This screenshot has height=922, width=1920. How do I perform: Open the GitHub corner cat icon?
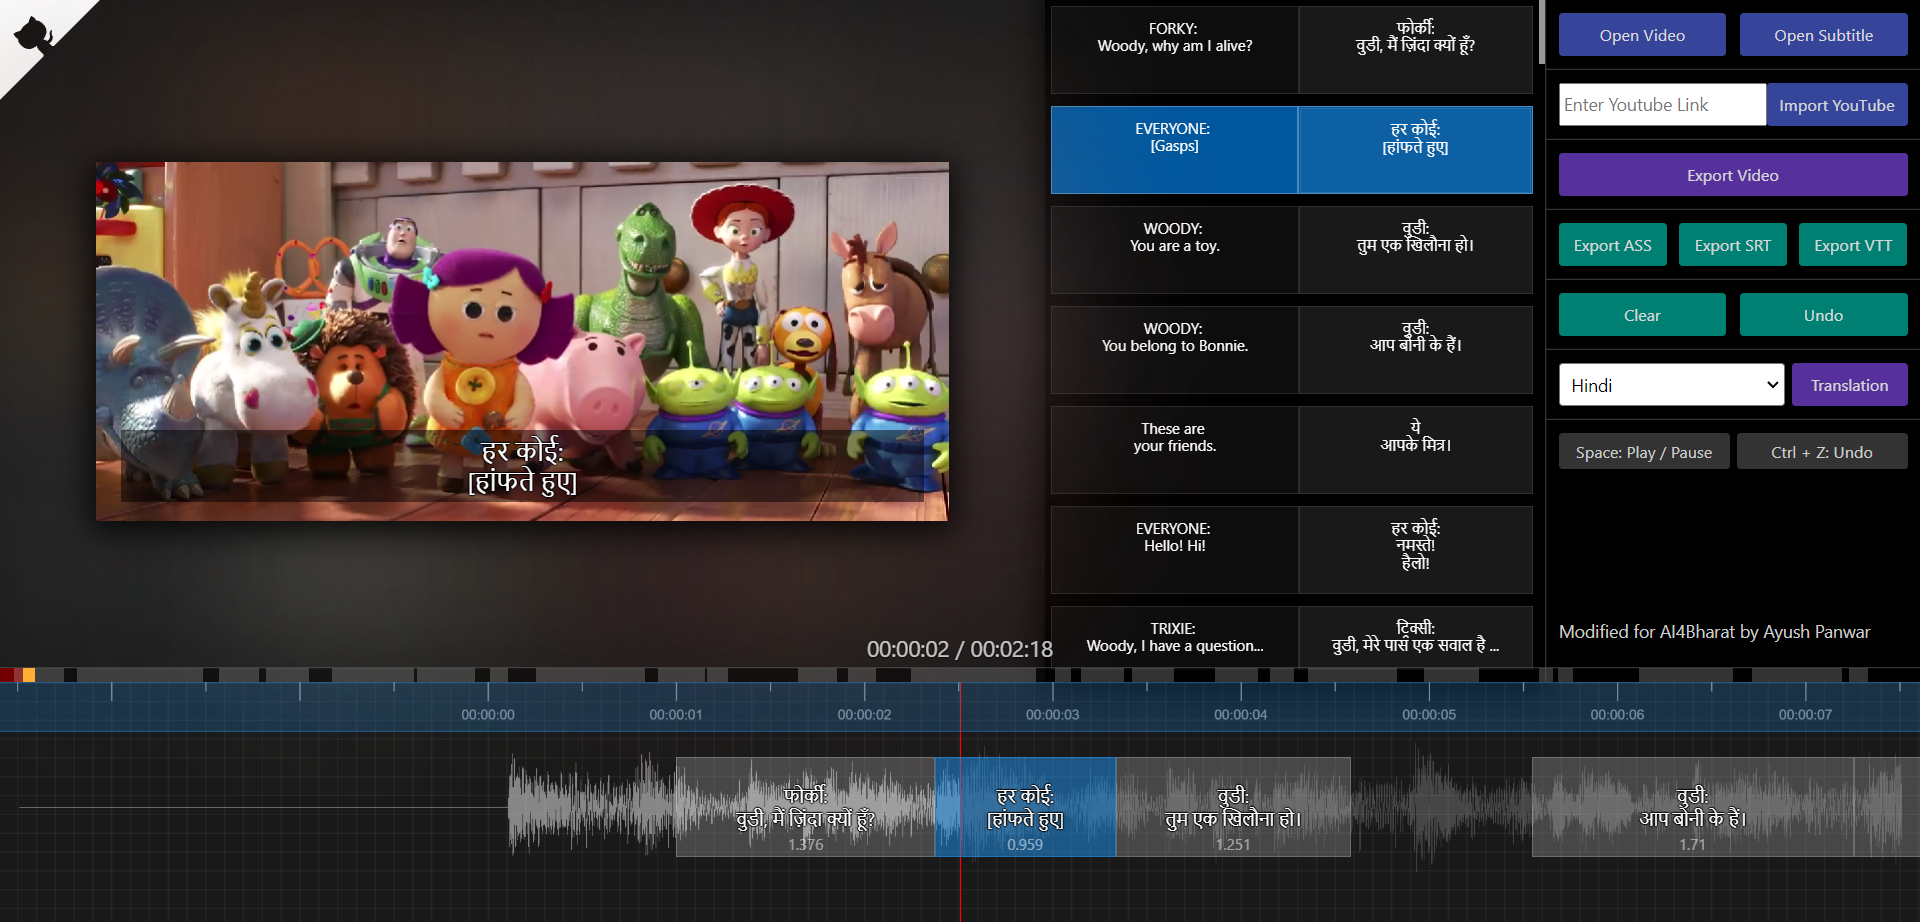click(x=33, y=33)
